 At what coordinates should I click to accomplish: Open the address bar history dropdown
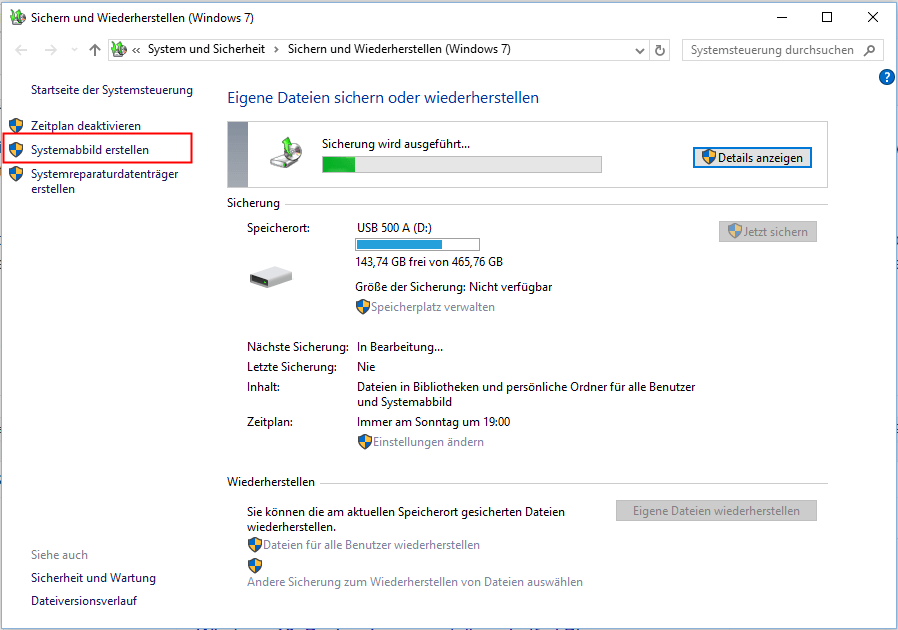coord(640,50)
